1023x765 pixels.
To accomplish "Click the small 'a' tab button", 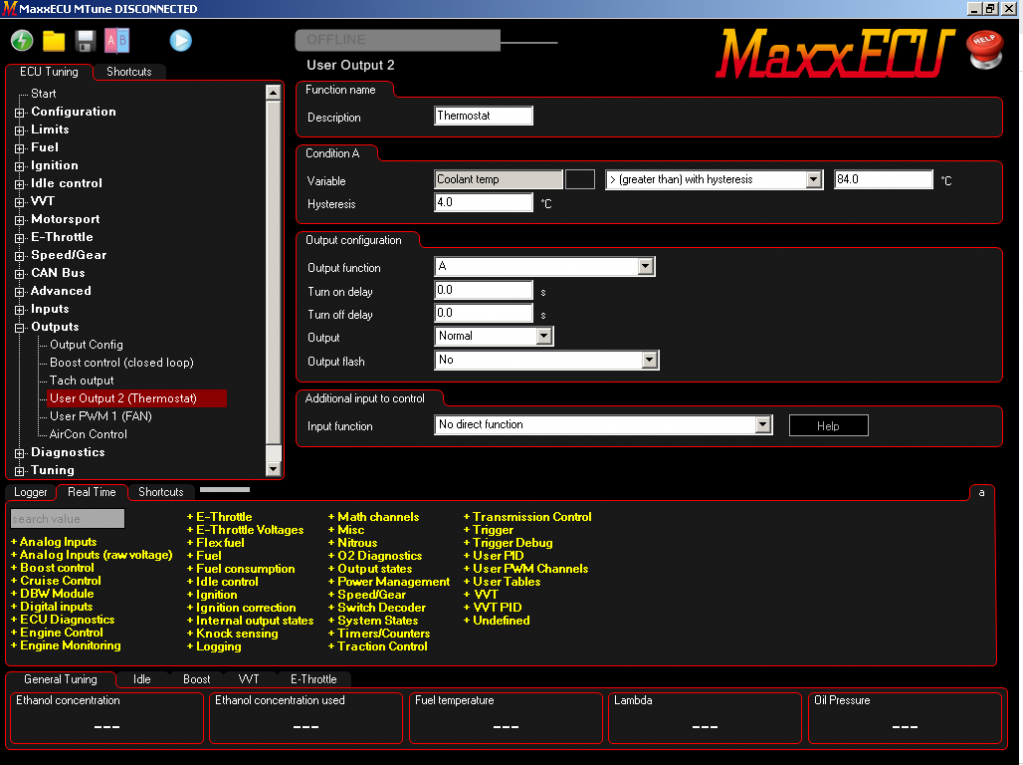I will (x=981, y=492).
